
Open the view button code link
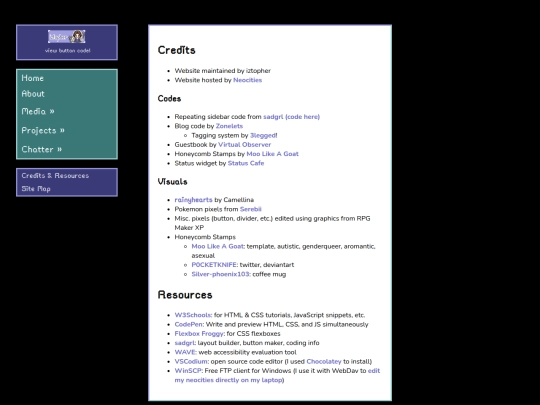68,51
